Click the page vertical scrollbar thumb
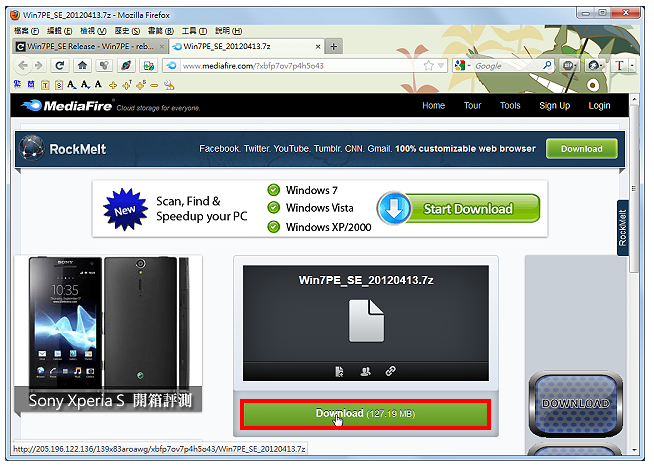654x467 pixels. [634, 188]
